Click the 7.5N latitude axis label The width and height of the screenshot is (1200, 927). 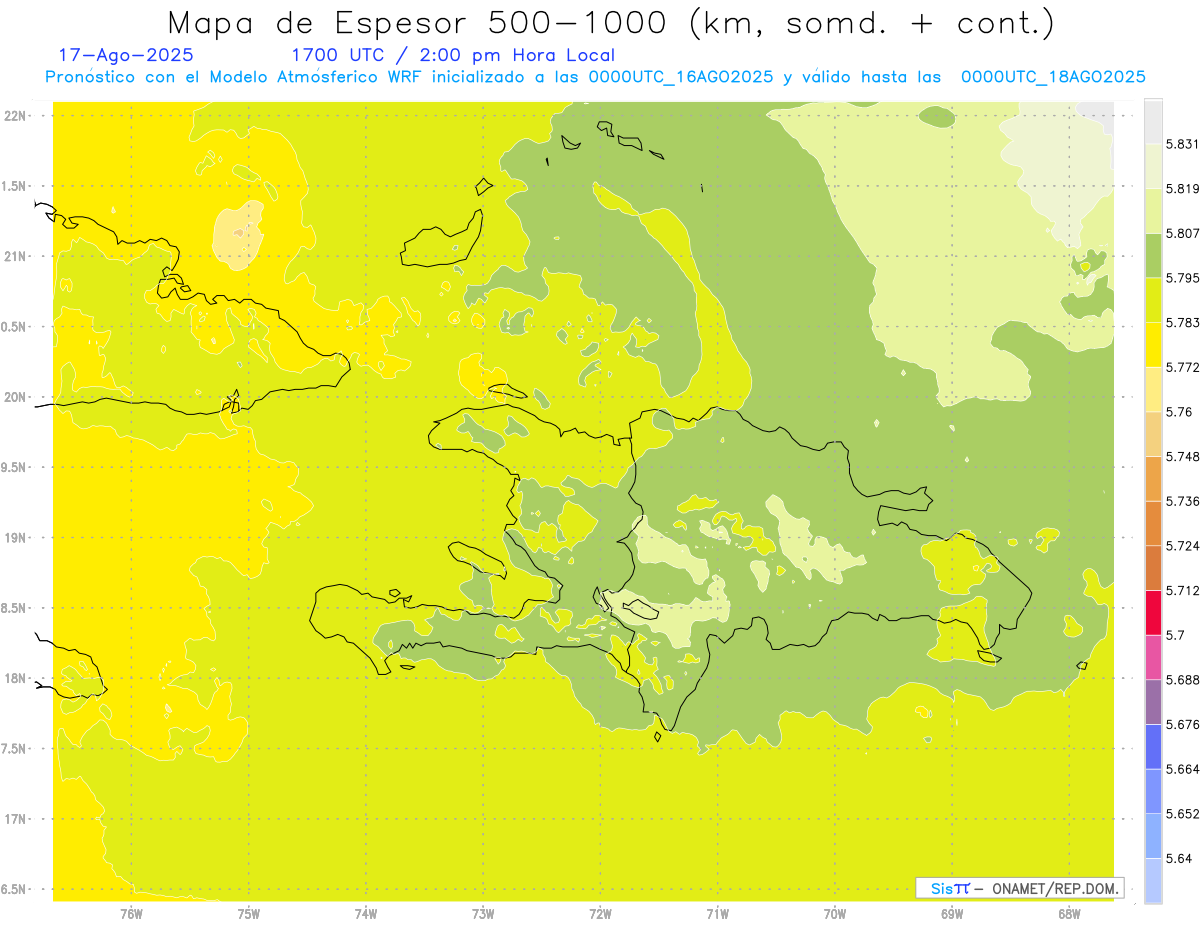[x=14, y=749]
